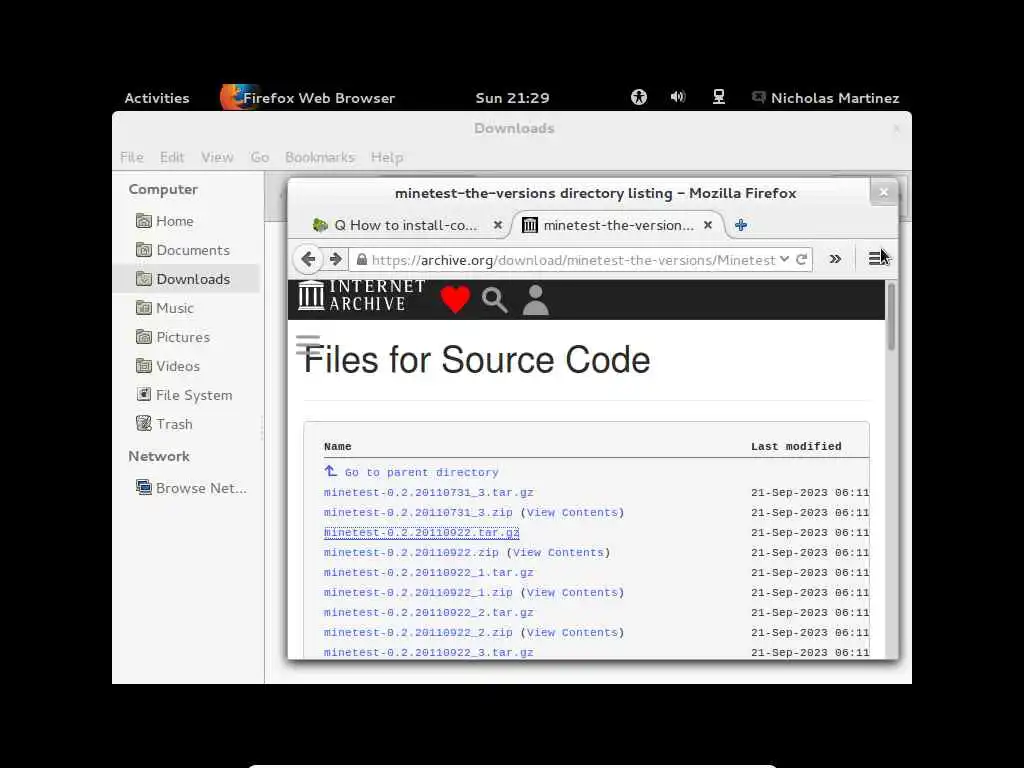The image size is (1024, 768).
Task: View contents of minetest-0.2.20110922_2.zip
Action: pos(572,633)
